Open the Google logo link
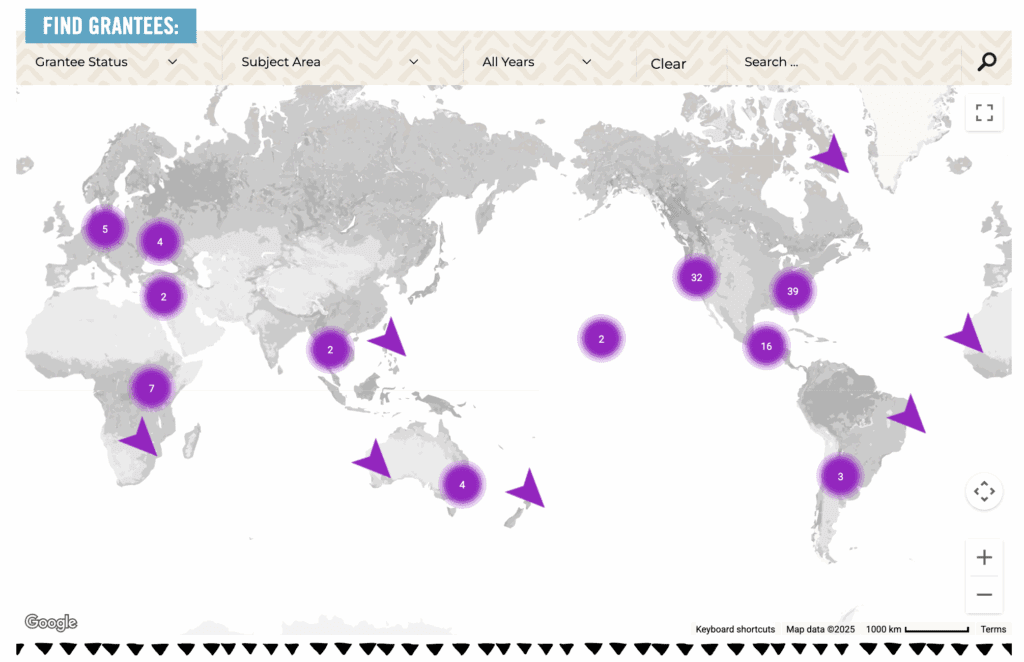 tap(51, 622)
